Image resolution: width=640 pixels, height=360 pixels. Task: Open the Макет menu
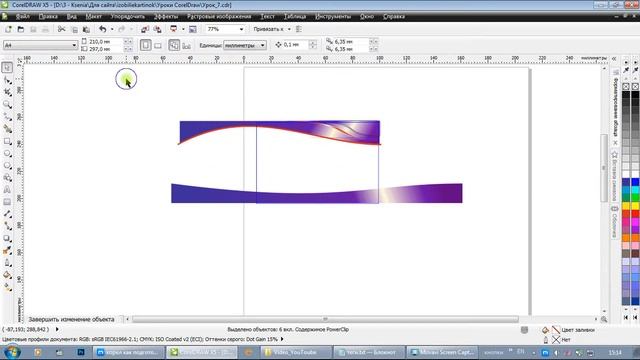pyautogui.click(x=93, y=16)
